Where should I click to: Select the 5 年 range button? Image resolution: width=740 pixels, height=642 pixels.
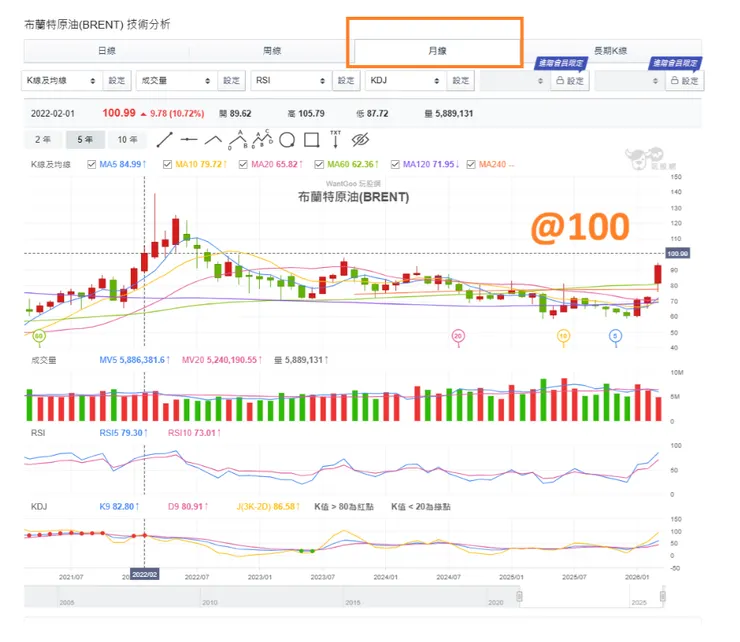coord(85,140)
